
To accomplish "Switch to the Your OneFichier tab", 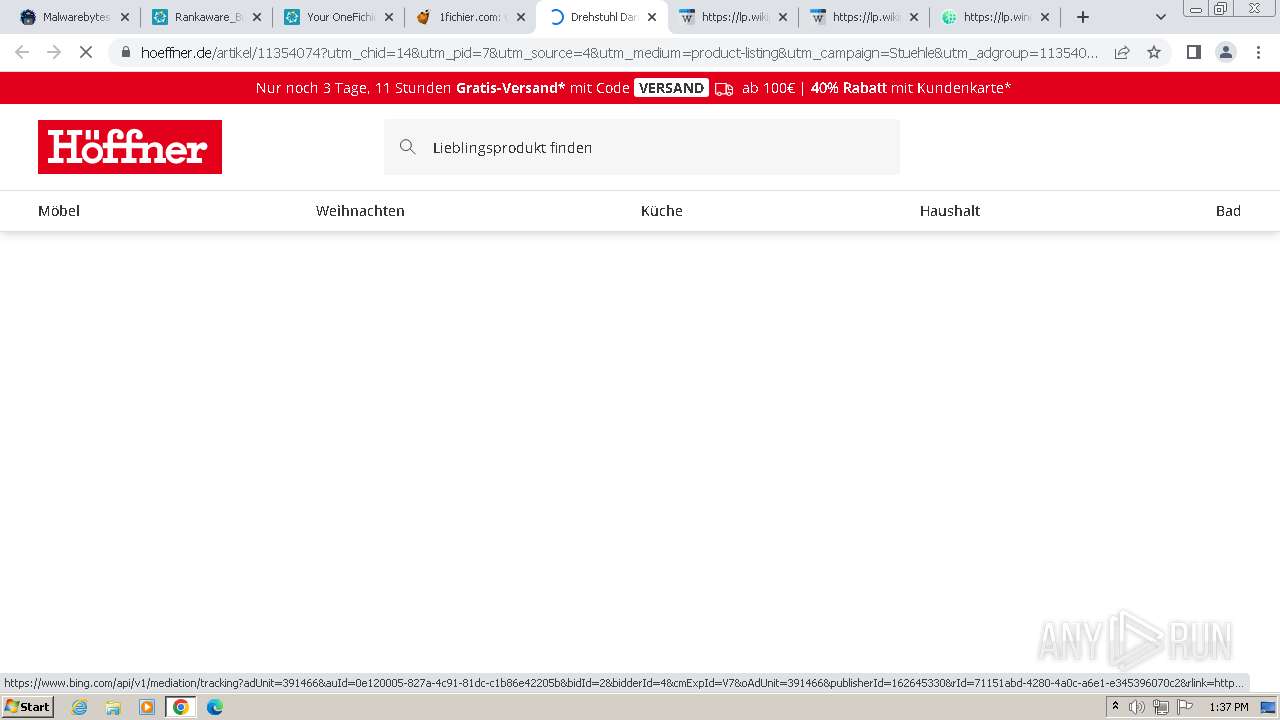I will tap(337, 17).
